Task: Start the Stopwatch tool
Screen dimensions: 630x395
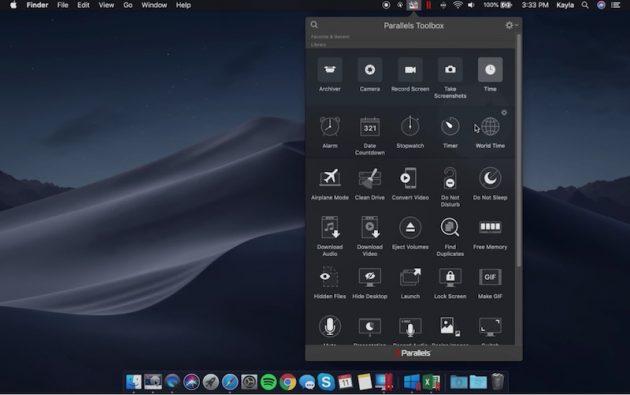Action: (x=410, y=132)
